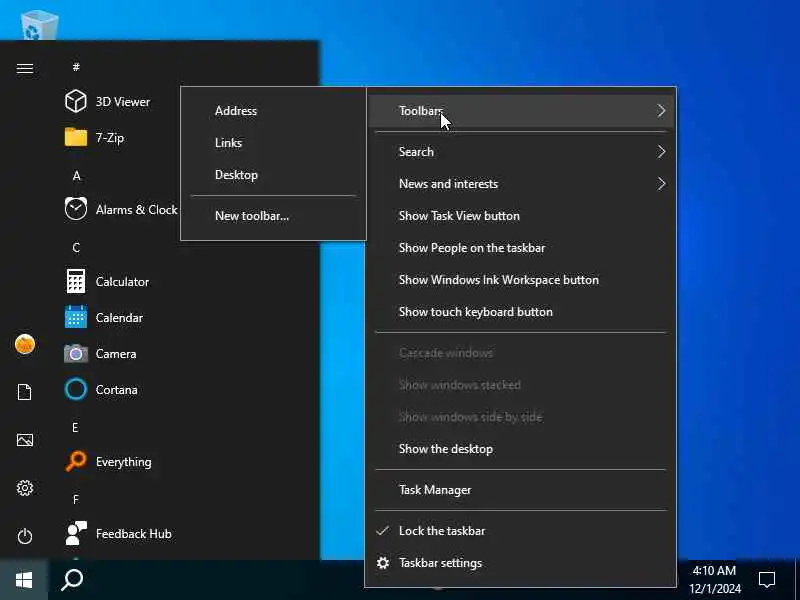This screenshot has height=600, width=800.
Task: Enable the Links toolbar
Action: tap(273, 143)
